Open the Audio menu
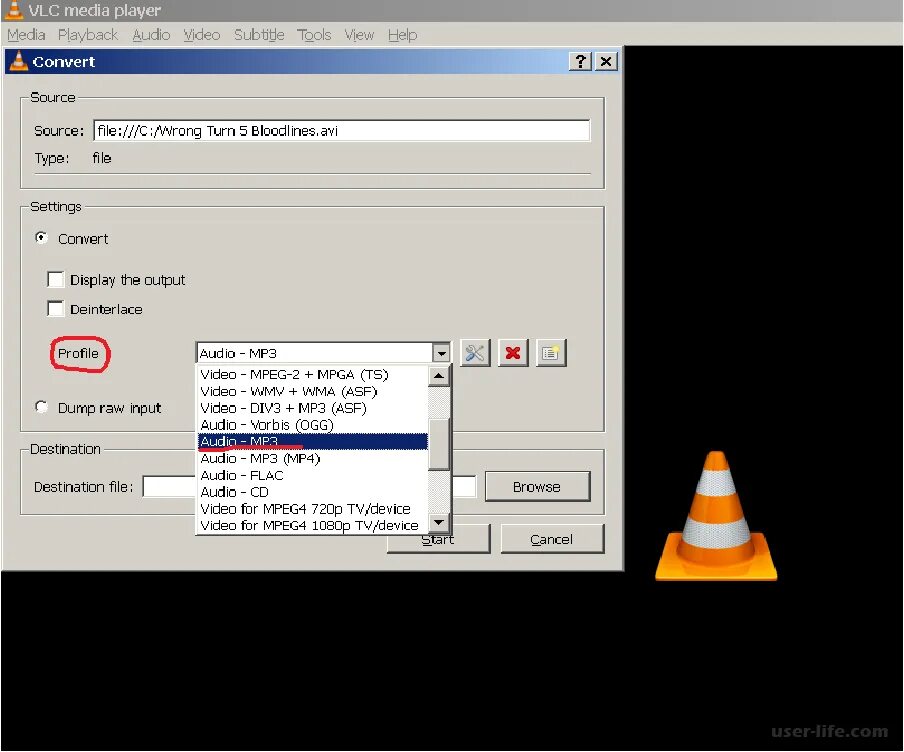This screenshot has height=752, width=904. 151,35
